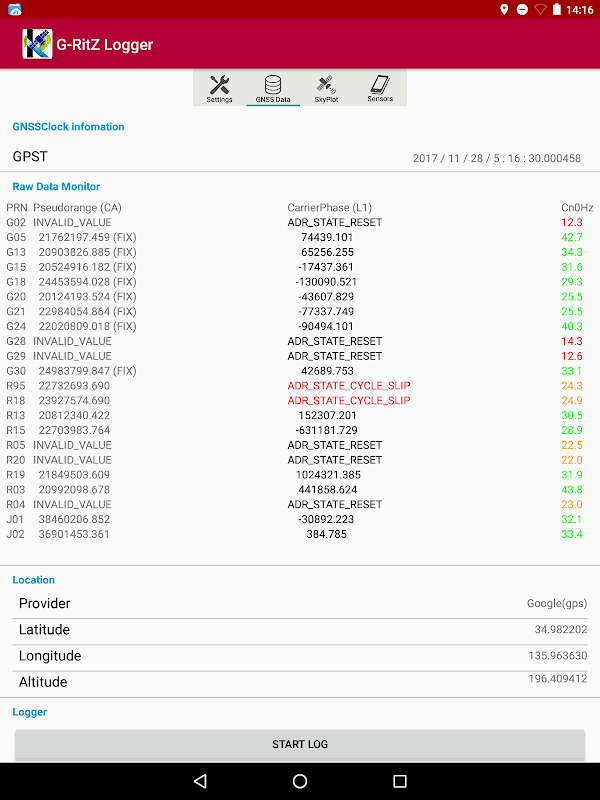Select the G-RitZ Logger title text

click(x=105, y=45)
